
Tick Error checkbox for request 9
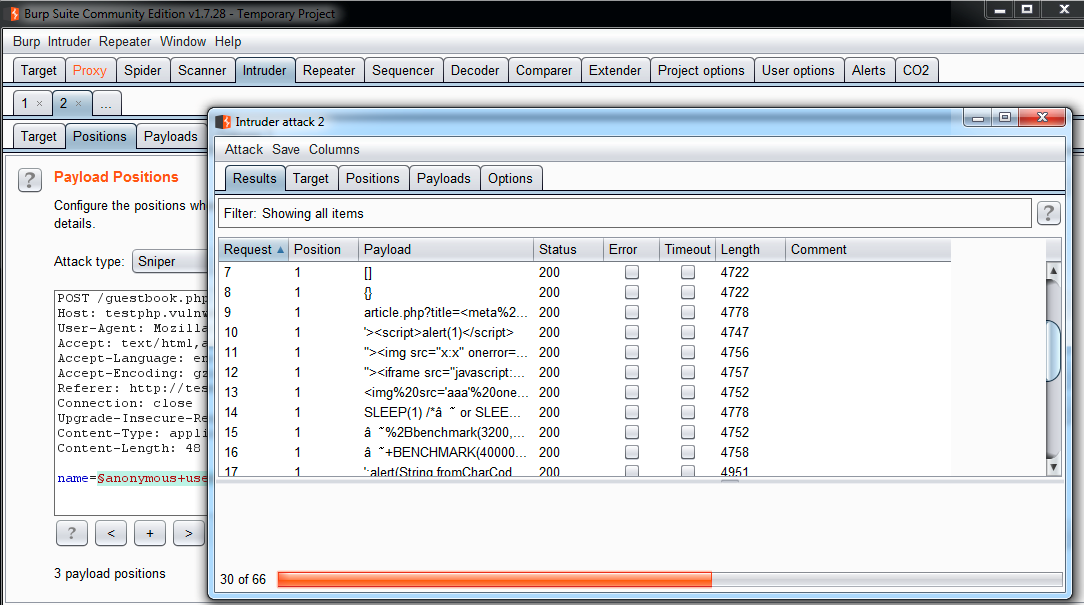click(x=632, y=313)
